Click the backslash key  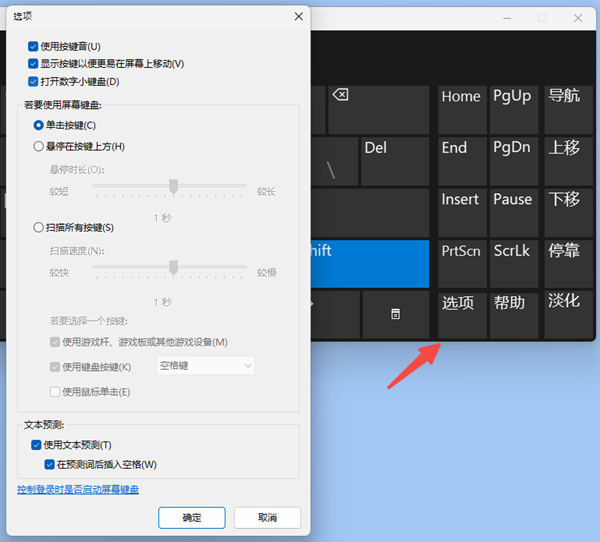click(334, 161)
